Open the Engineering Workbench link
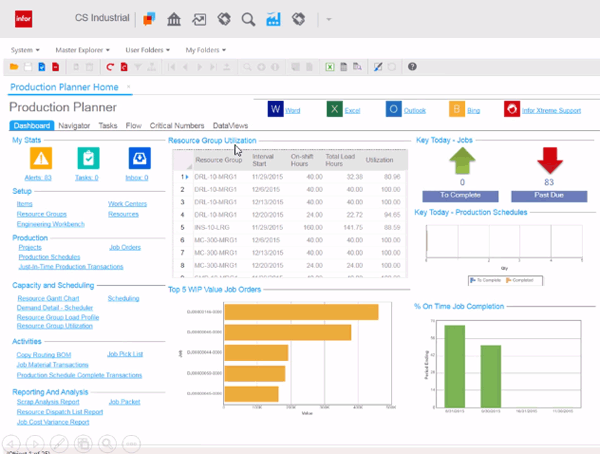The height and width of the screenshot is (454, 600). (51, 224)
